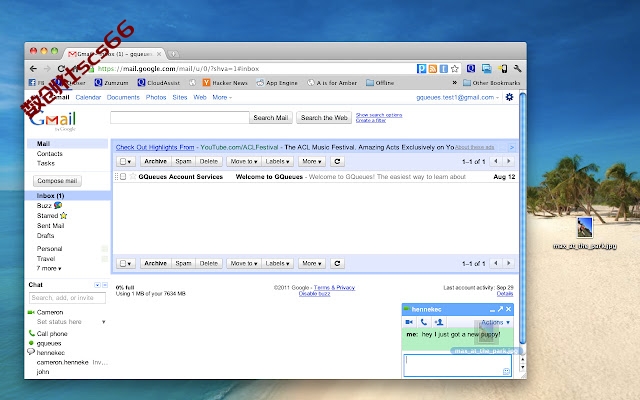This screenshot has height=400, width=640.
Task: Open the Offline bookmarks folder
Action: click(380, 83)
